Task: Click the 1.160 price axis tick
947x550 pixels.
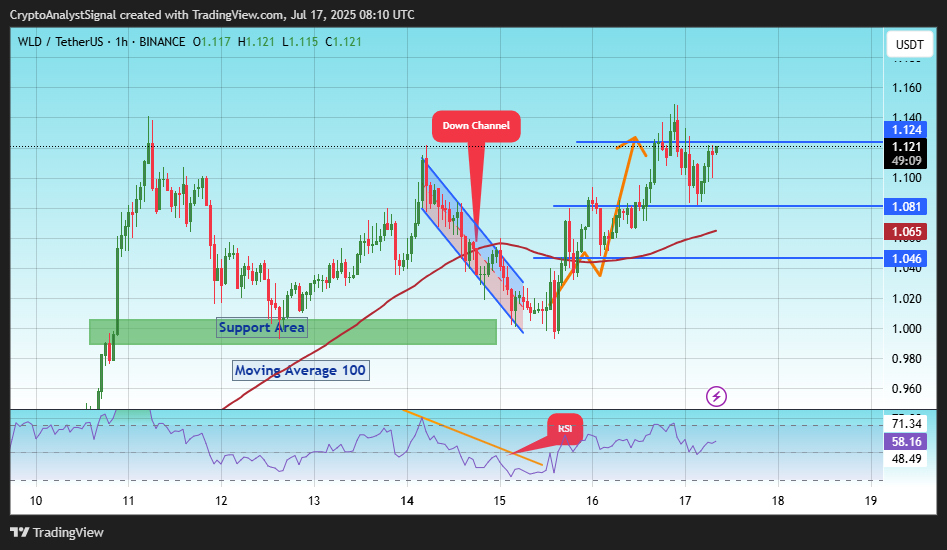Action: [x=907, y=88]
